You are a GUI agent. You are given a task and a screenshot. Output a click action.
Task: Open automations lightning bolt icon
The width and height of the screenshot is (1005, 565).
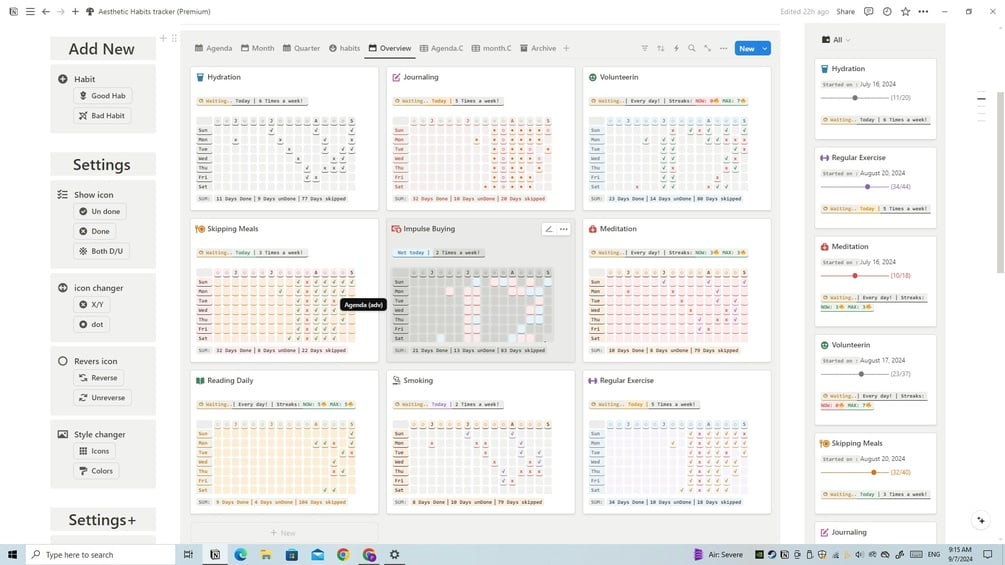(x=676, y=49)
